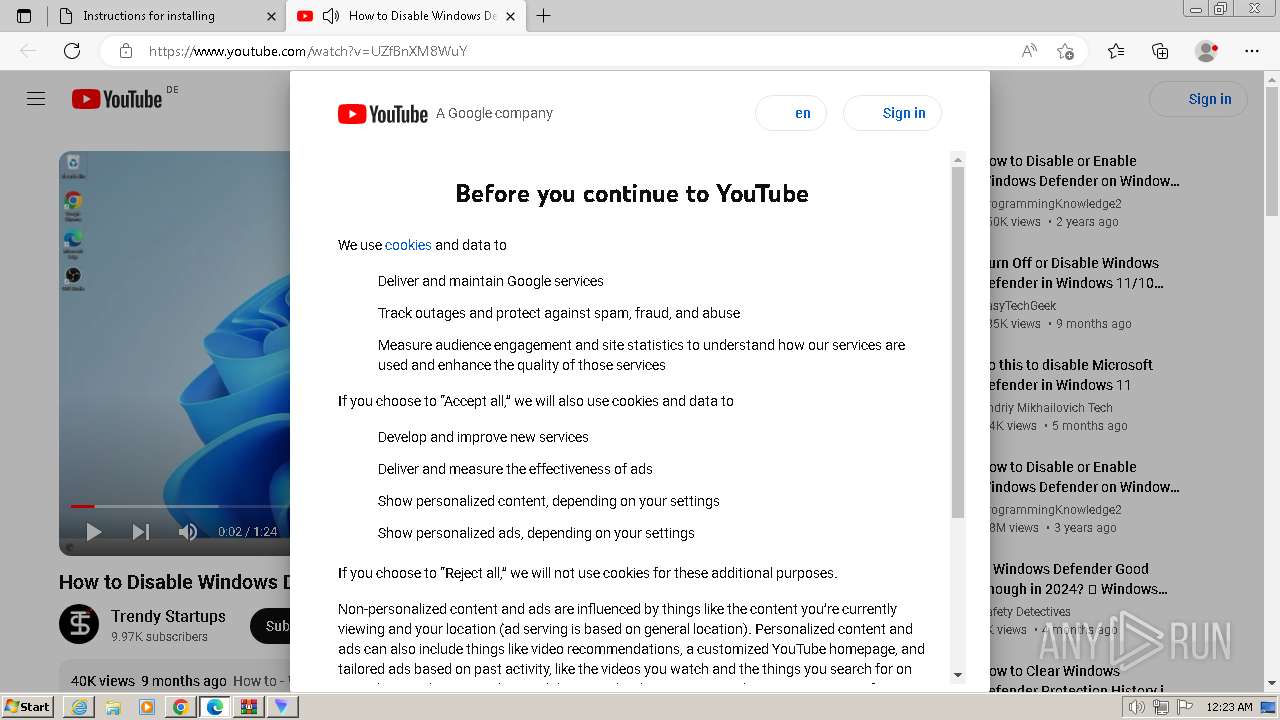
Task: Open EasyTechGeek Turn Off Defender video
Action: tap(1076, 273)
